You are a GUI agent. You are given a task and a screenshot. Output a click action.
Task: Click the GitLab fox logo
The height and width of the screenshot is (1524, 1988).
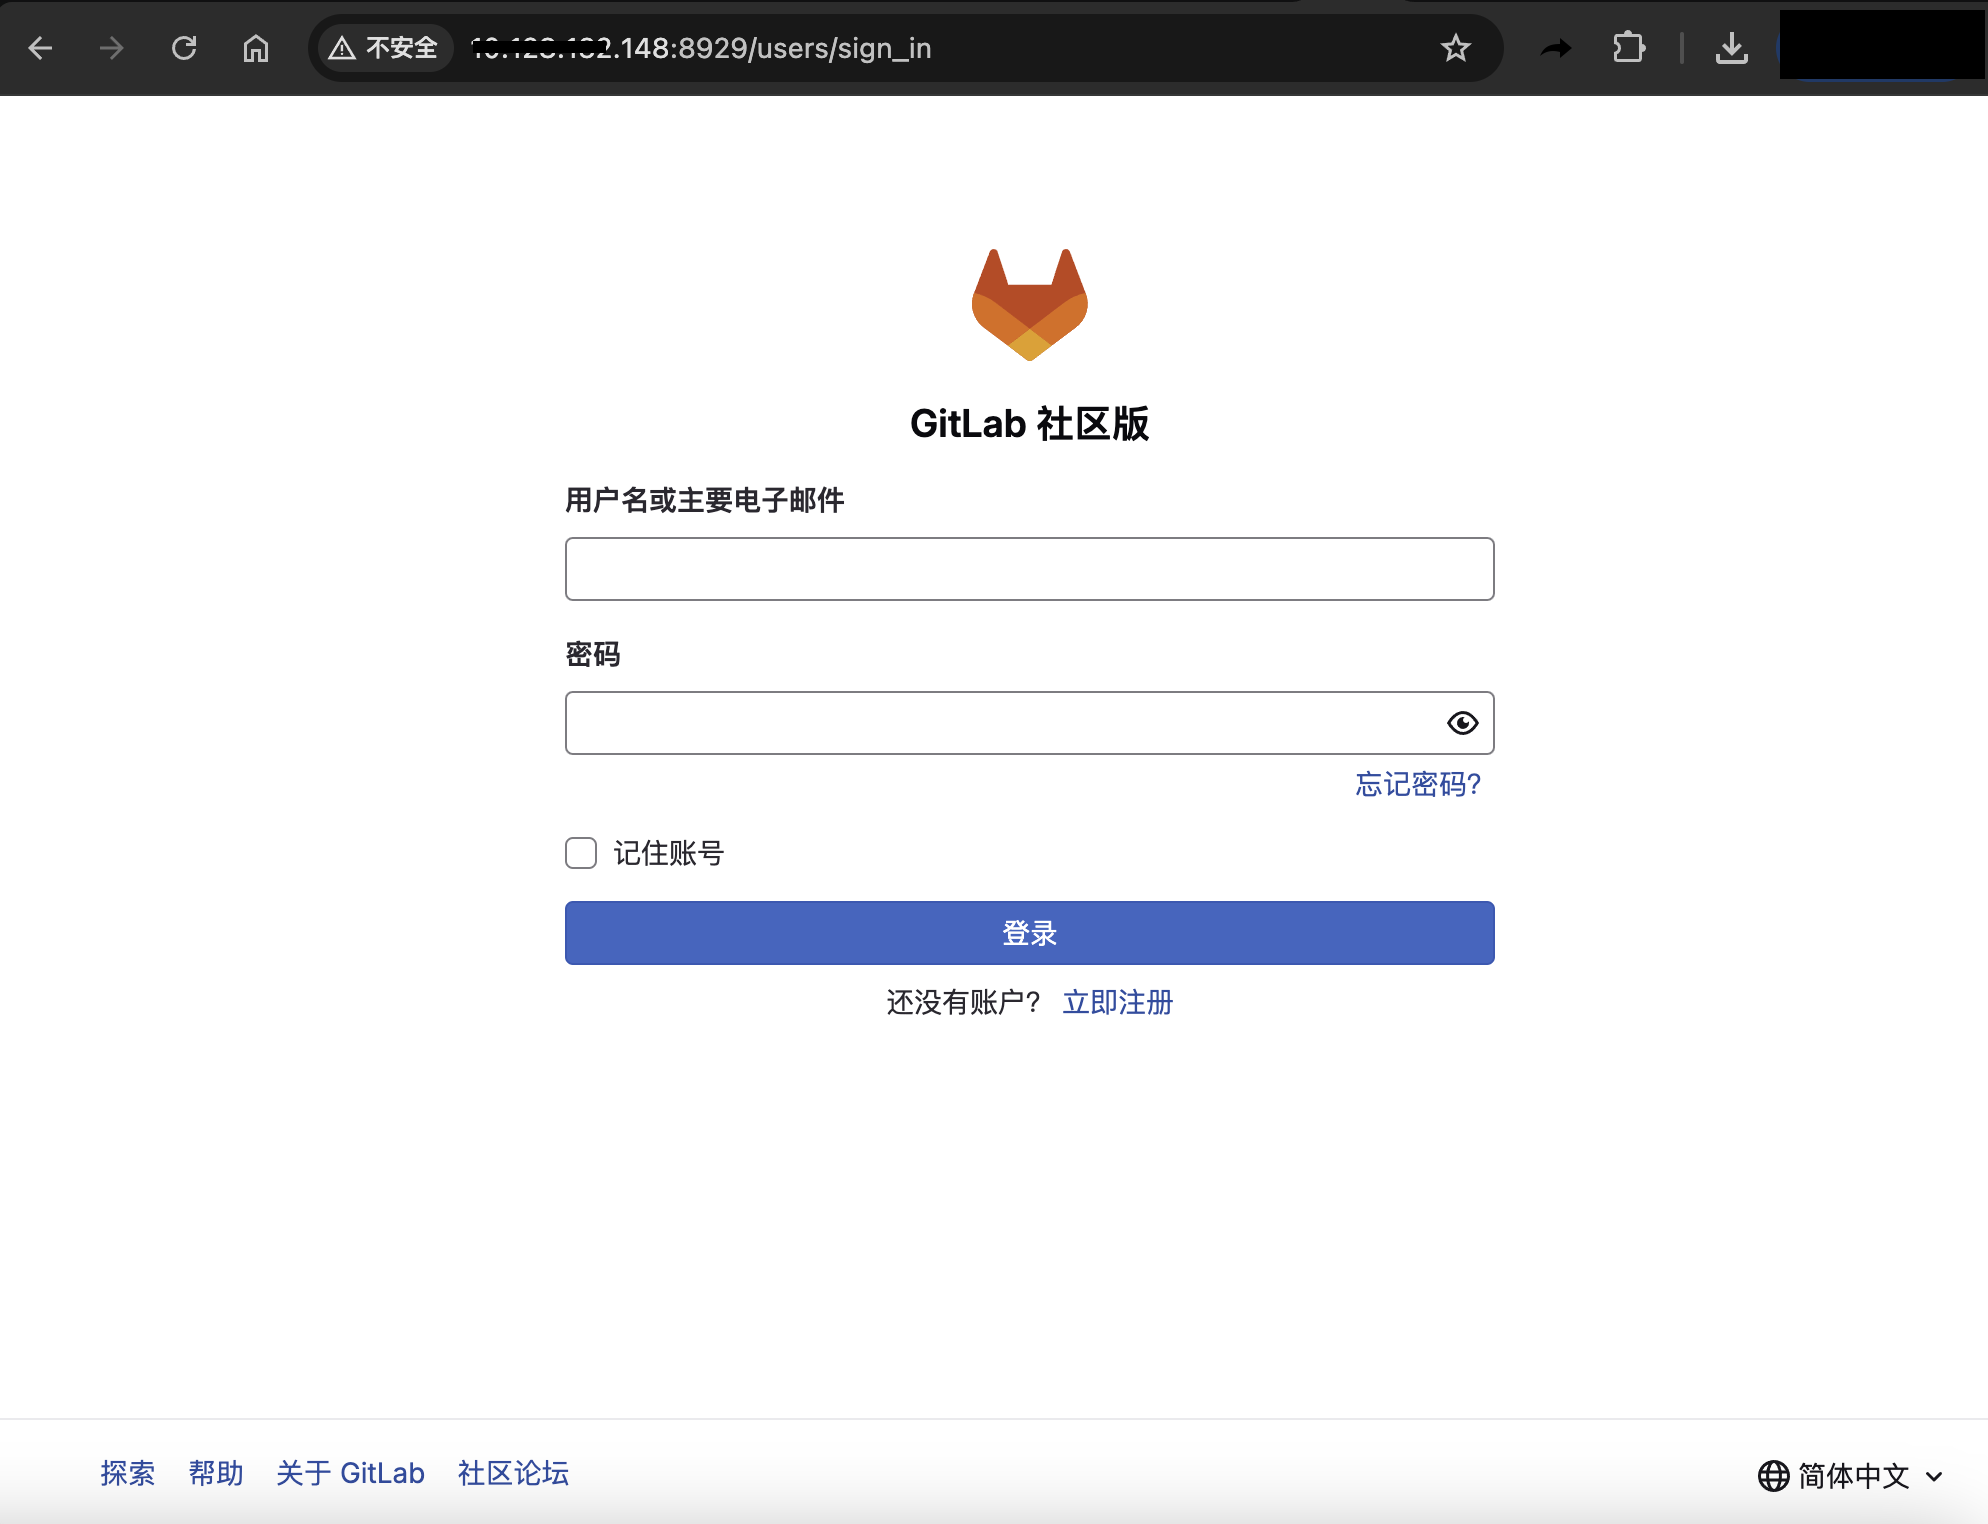(1029, 305)
